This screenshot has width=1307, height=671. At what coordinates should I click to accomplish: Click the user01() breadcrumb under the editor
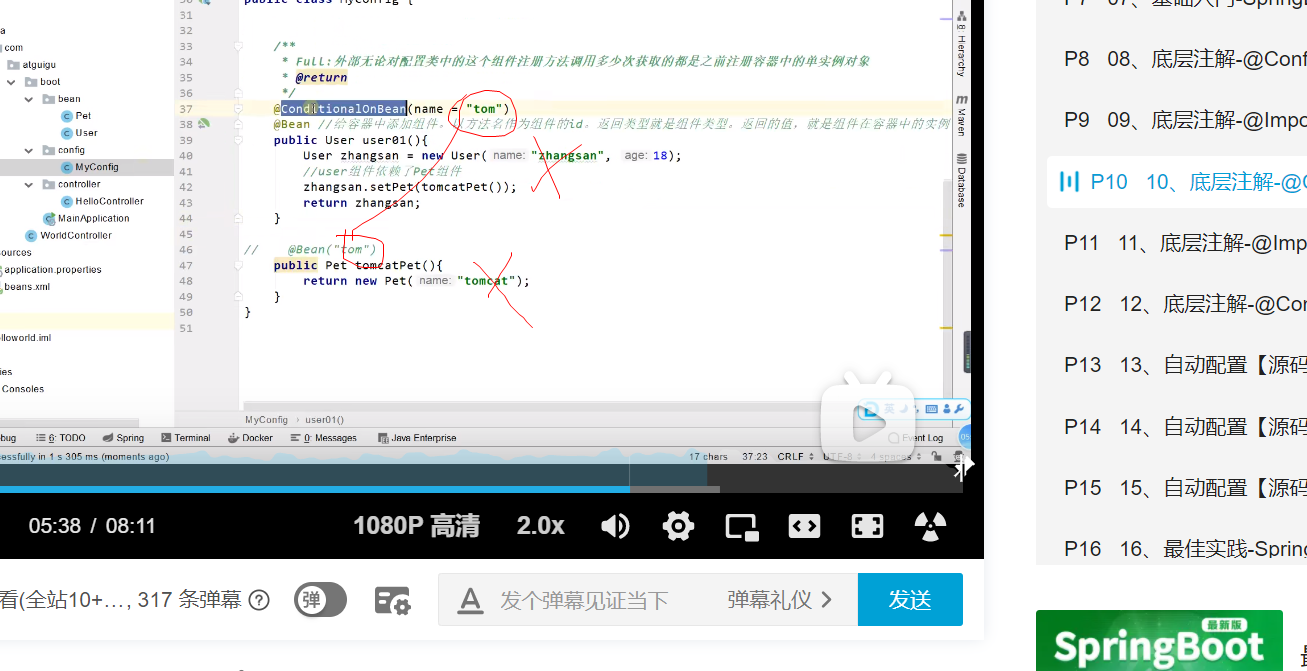[324, 420]
